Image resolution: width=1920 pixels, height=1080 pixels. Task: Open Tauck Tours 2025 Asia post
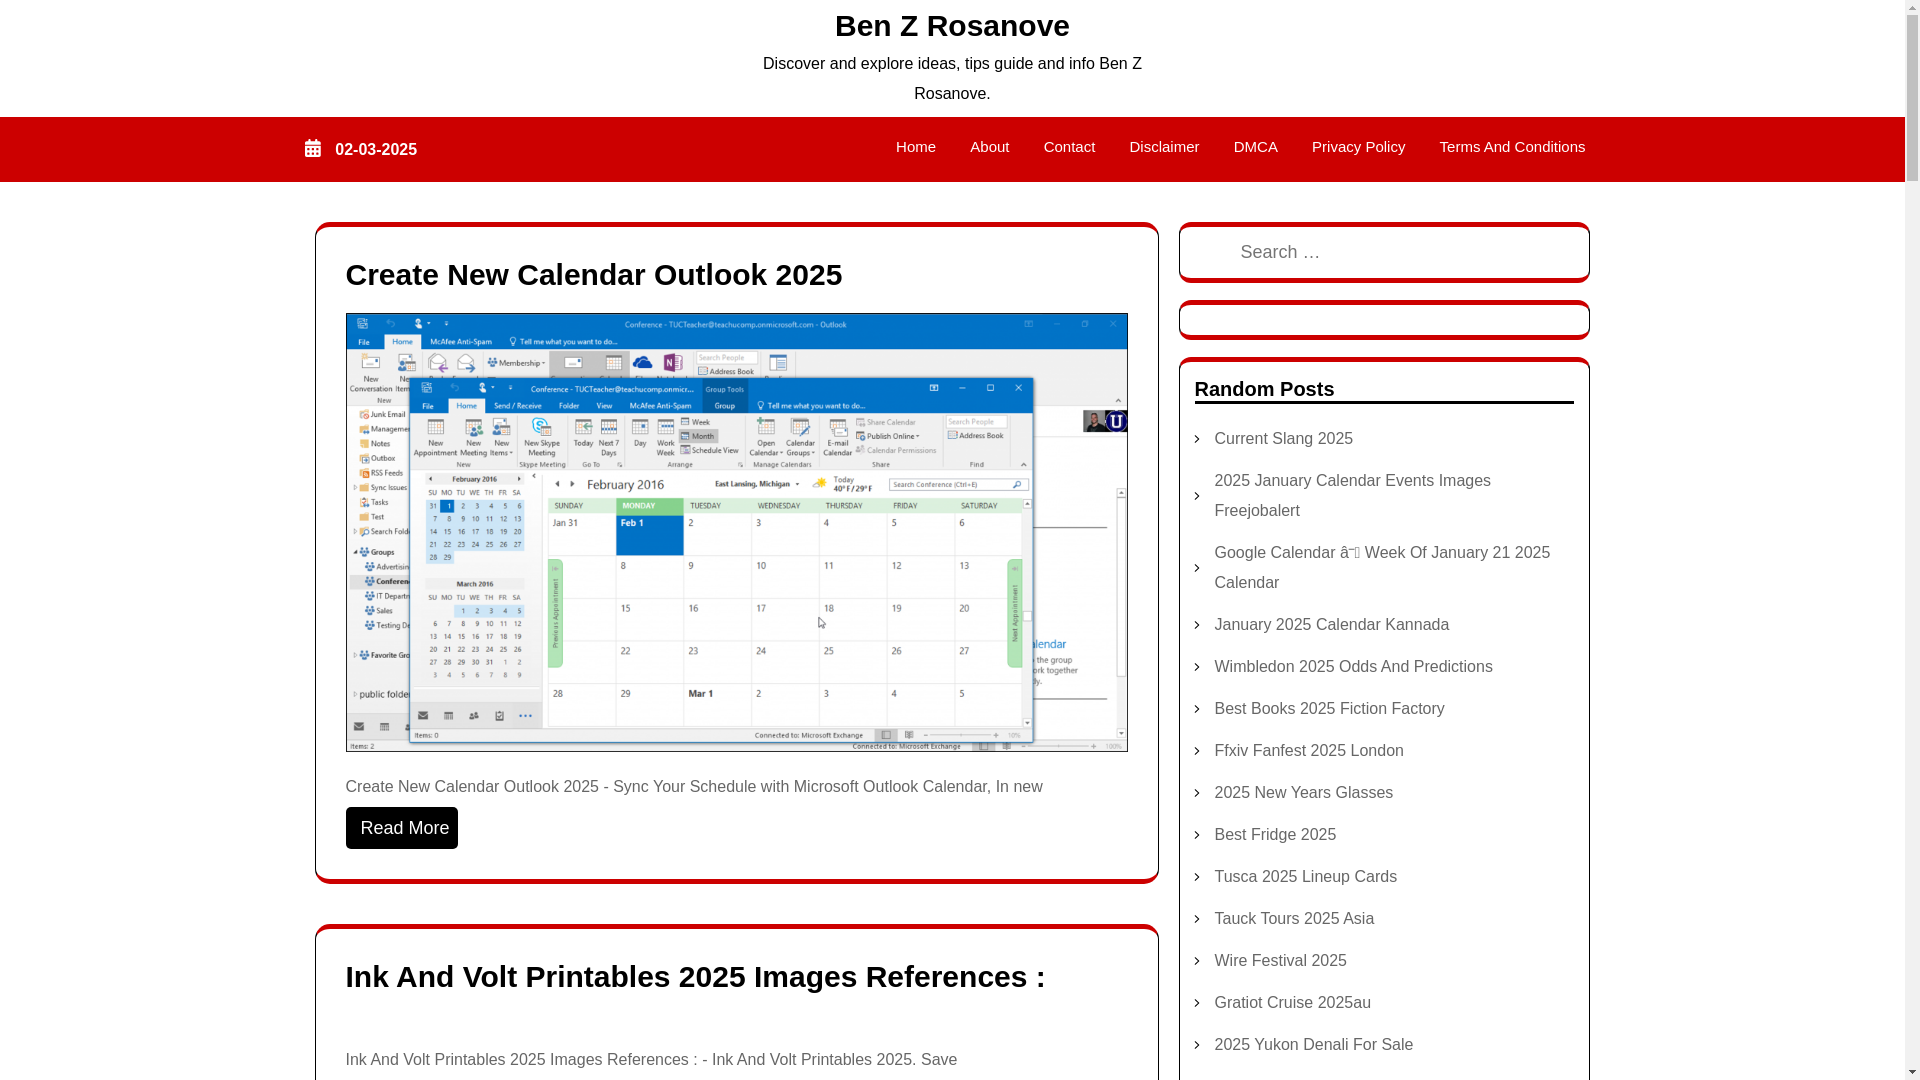tap(1294, 919)
